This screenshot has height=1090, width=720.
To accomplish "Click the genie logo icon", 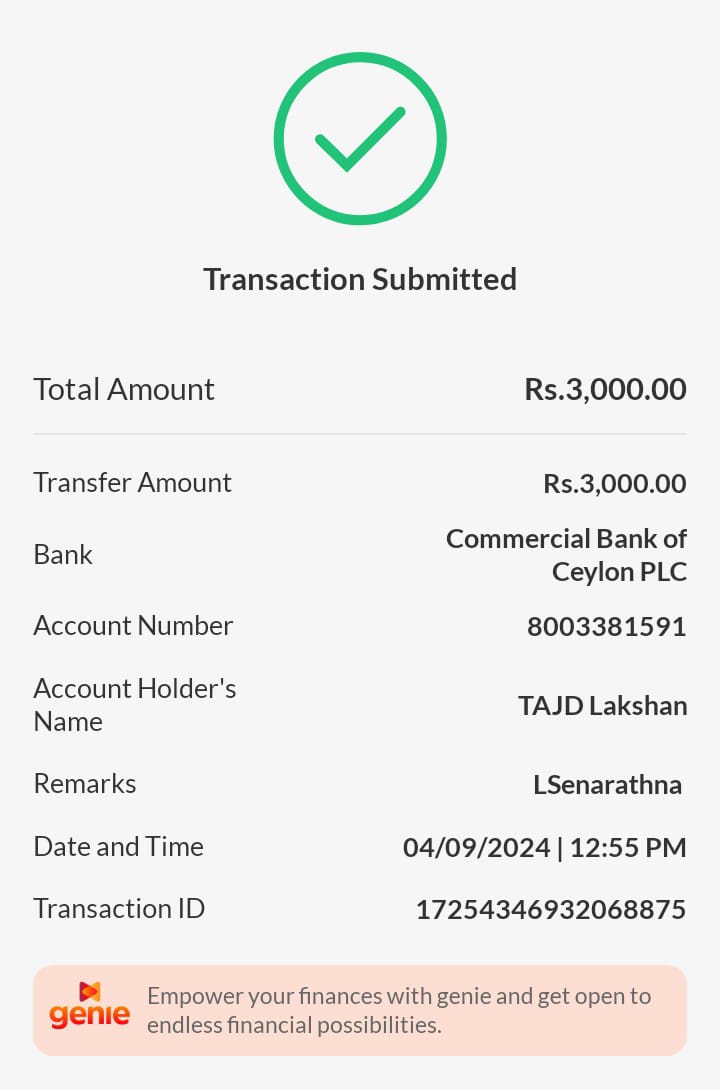I will click(x=90, y=1007).
